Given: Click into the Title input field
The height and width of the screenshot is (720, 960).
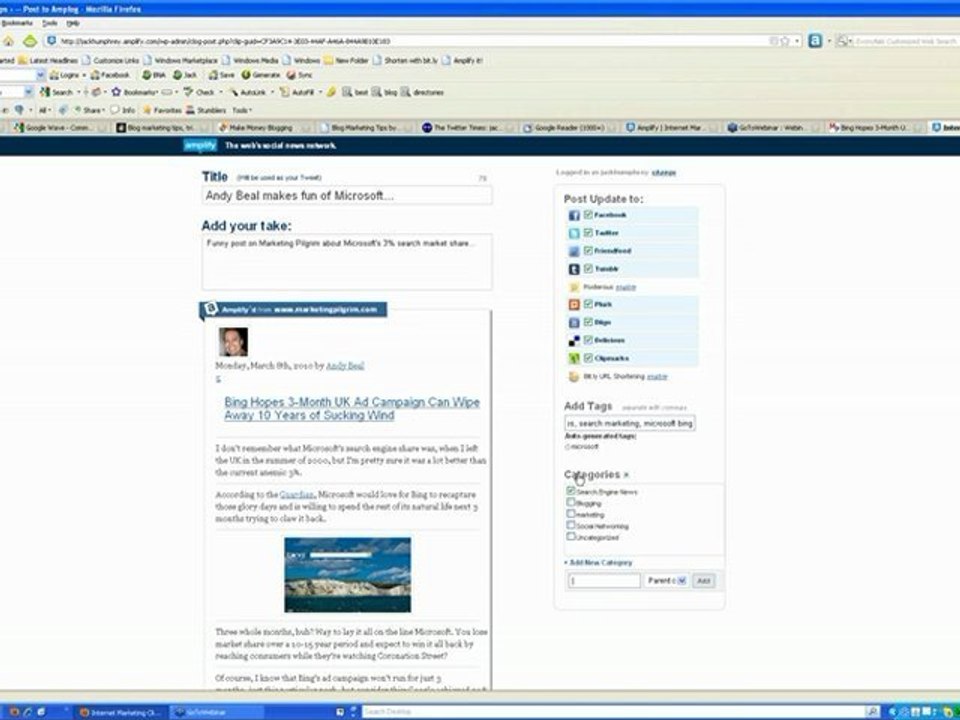Looking at the screenshot, I should 347,196.
